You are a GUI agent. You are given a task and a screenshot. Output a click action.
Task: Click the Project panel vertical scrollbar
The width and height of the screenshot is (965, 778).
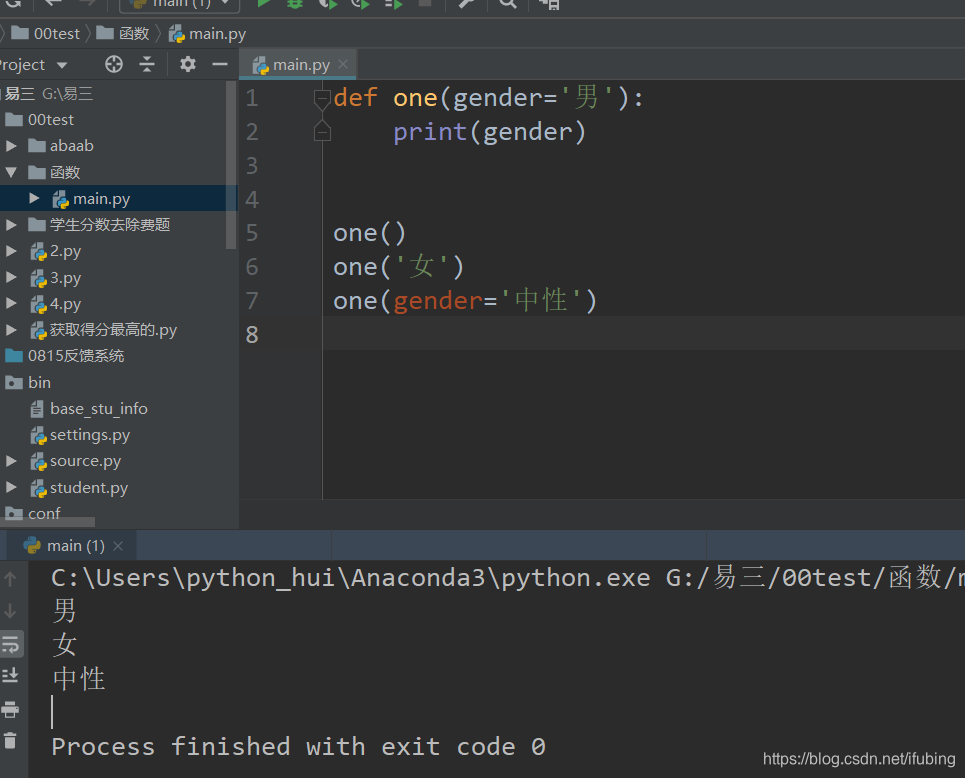pyautogui.click(x=231, y=165)
